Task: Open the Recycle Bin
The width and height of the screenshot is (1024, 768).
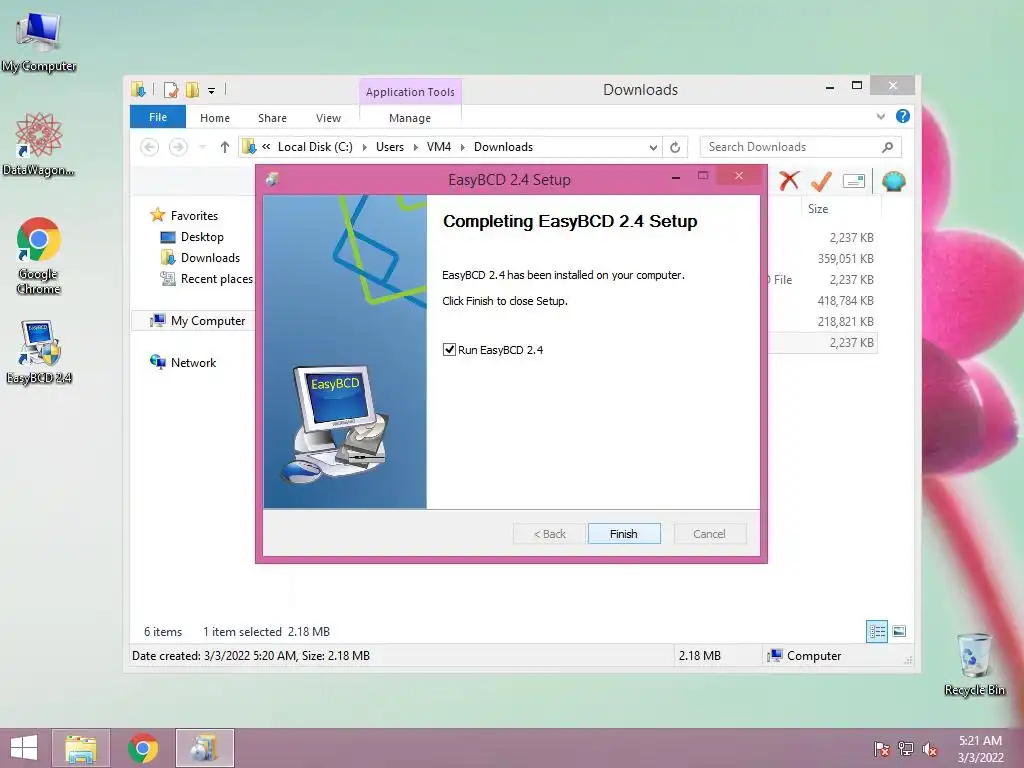Action: [974, 664]
